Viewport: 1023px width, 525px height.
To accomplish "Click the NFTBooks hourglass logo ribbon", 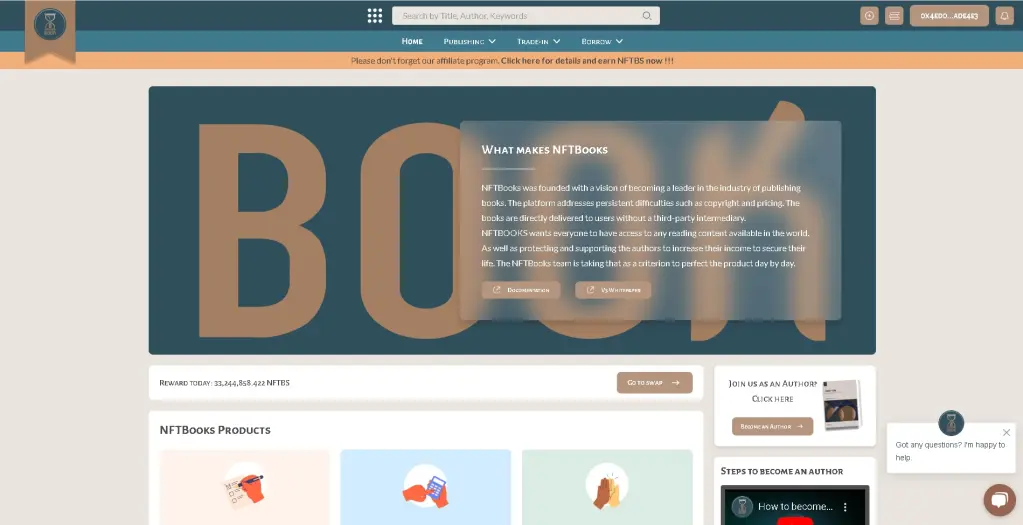I will click(x=50, y=30).
